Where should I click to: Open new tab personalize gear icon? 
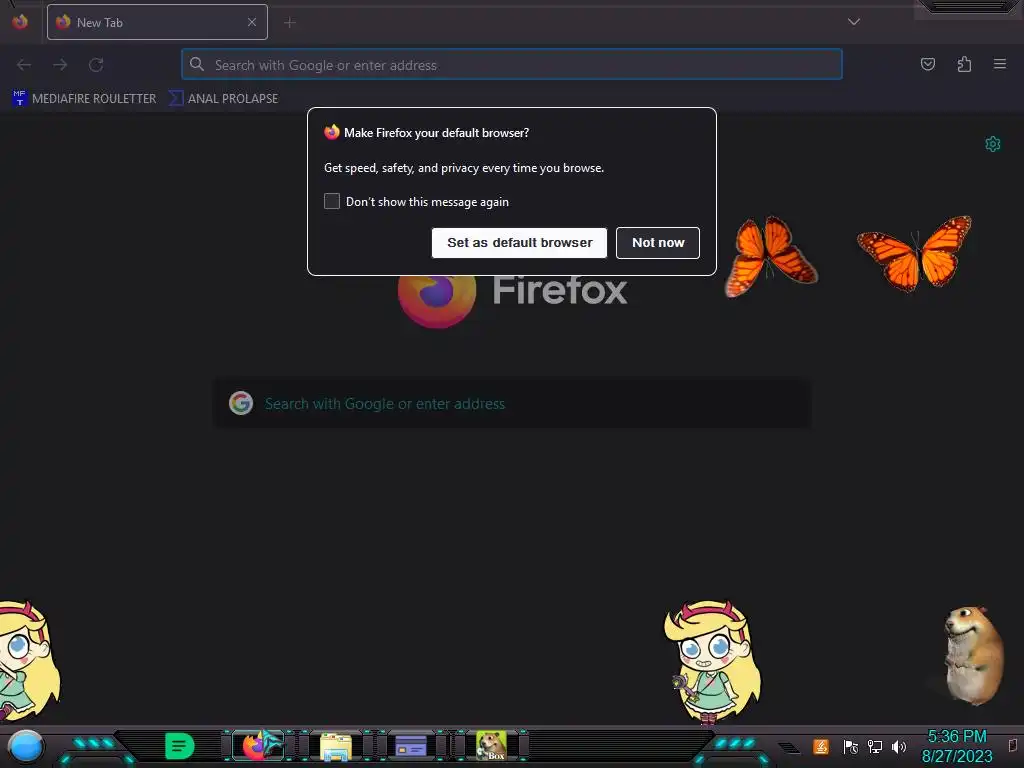coord(992,144)
